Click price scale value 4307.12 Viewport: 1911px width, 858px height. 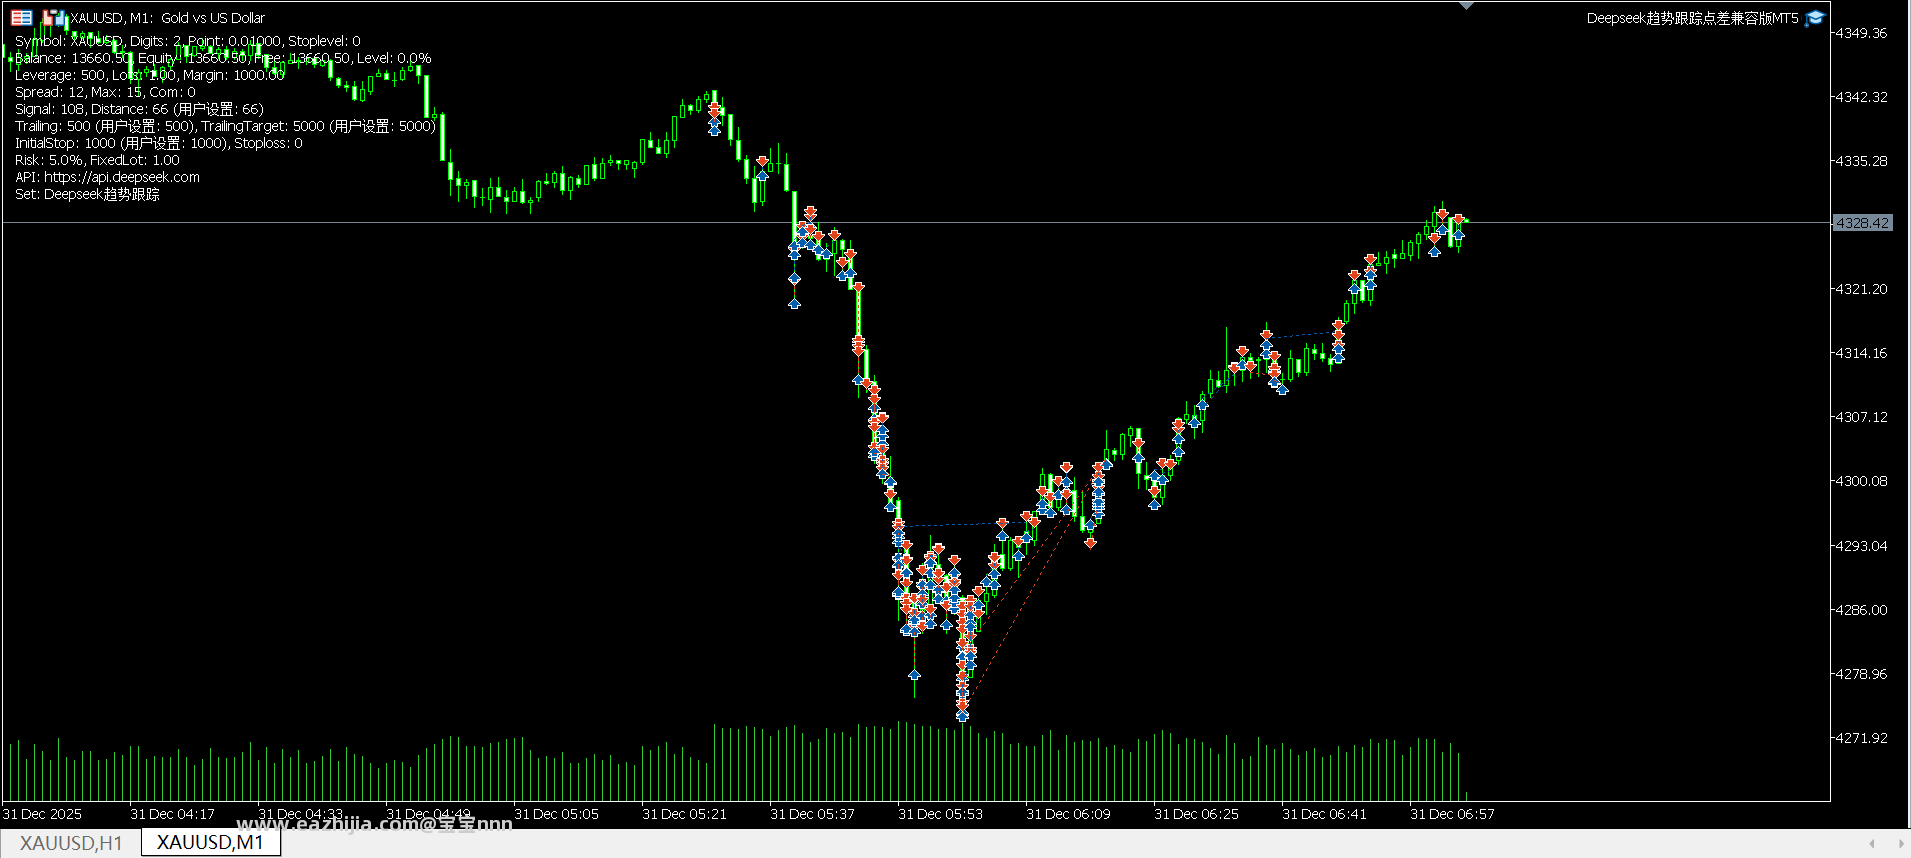1861,417
